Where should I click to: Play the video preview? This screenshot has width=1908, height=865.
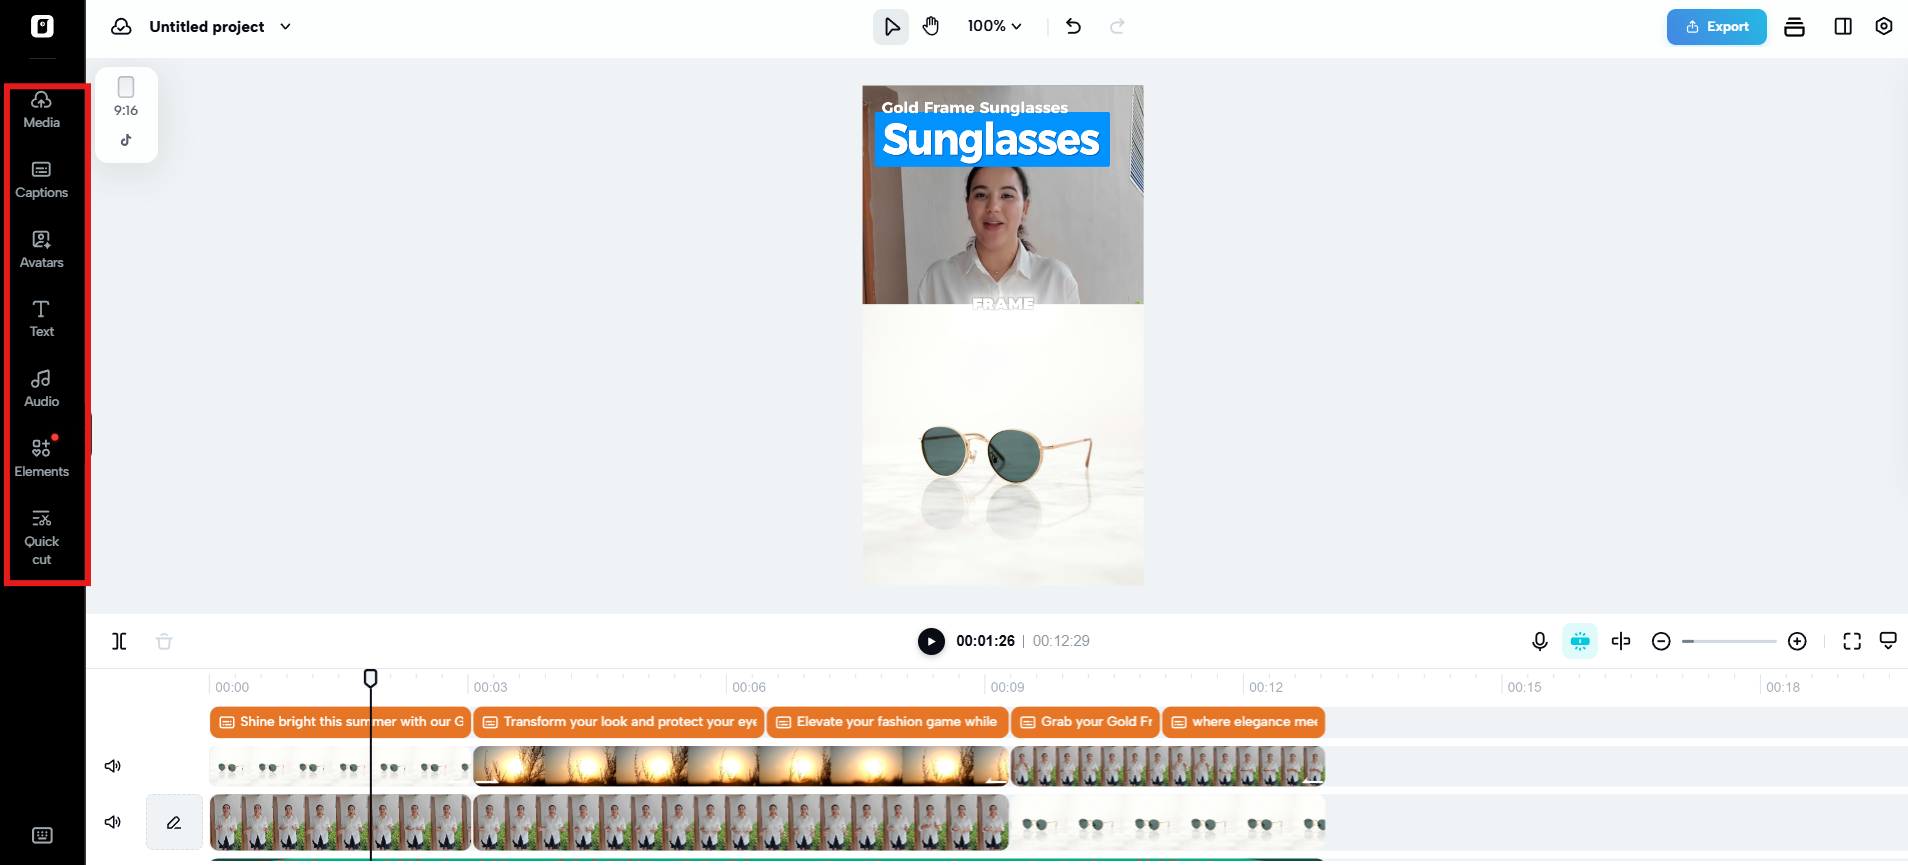pos(931,641)
